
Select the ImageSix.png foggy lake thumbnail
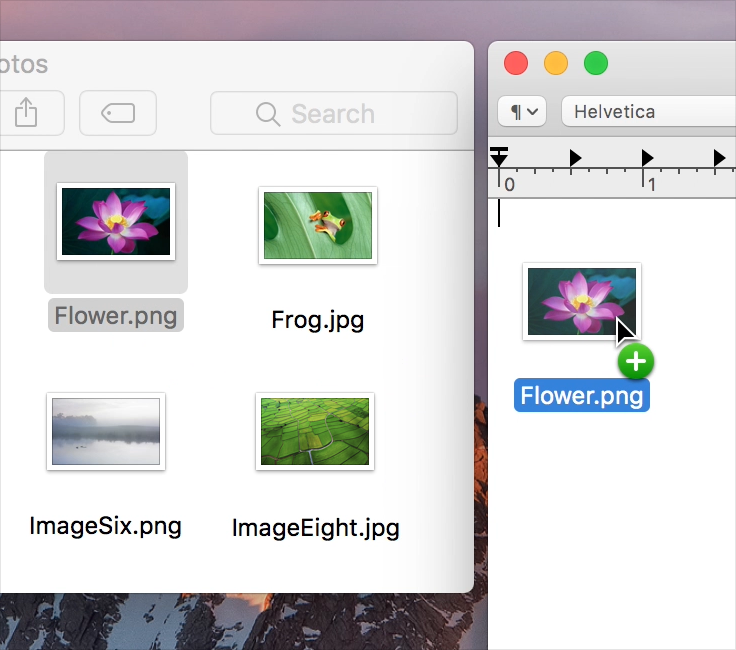tap(106, 431)
